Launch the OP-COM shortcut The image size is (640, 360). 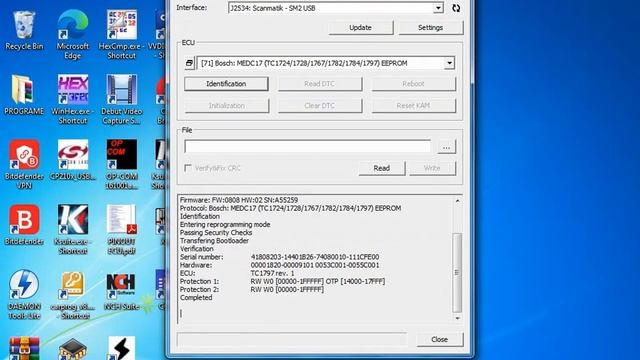(121, 164)
